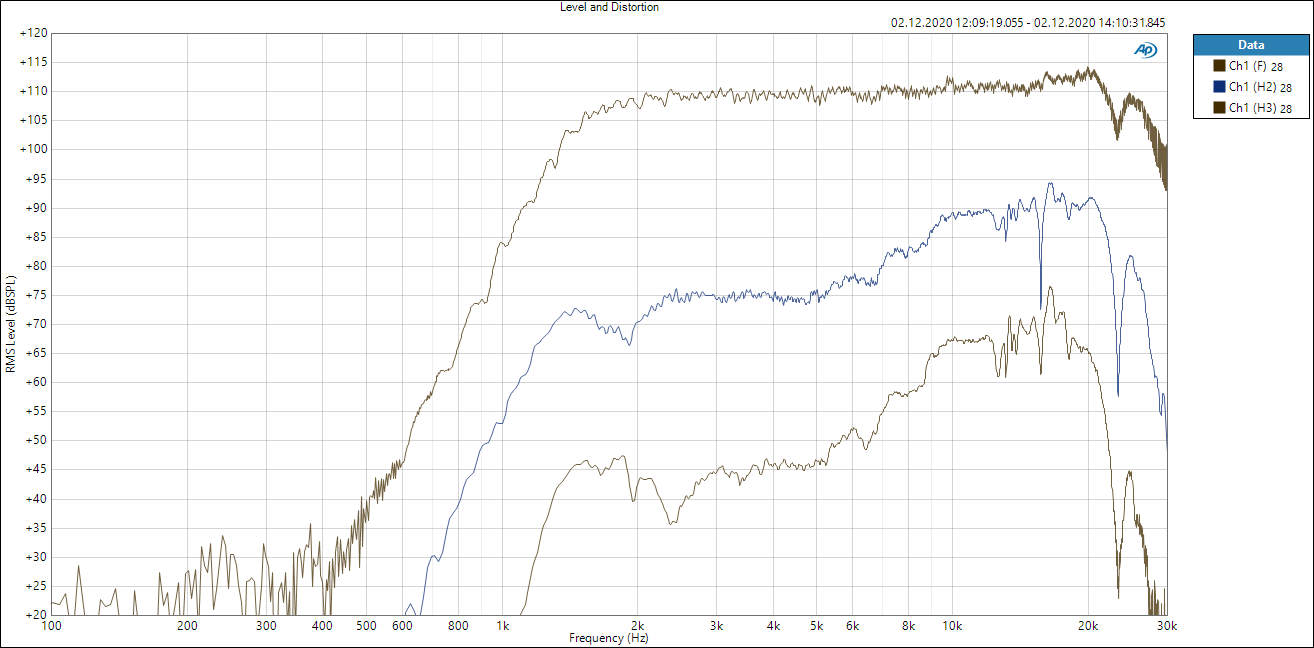Viewport: 1314px width, 648px height.
Task: Click the measurement timestamp range text
Action: point(1028,23)
